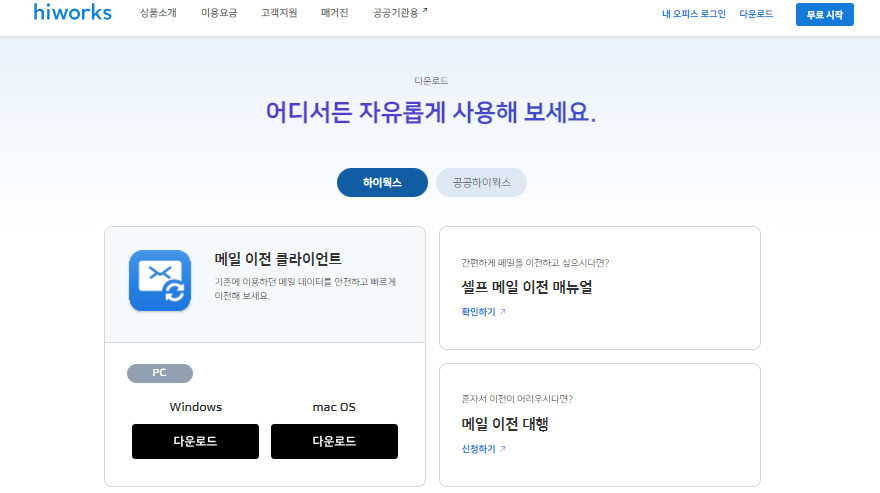Viewport: 880px width, 493px height.
Task: Open the 매거진 menu
Action: (334, 12)
